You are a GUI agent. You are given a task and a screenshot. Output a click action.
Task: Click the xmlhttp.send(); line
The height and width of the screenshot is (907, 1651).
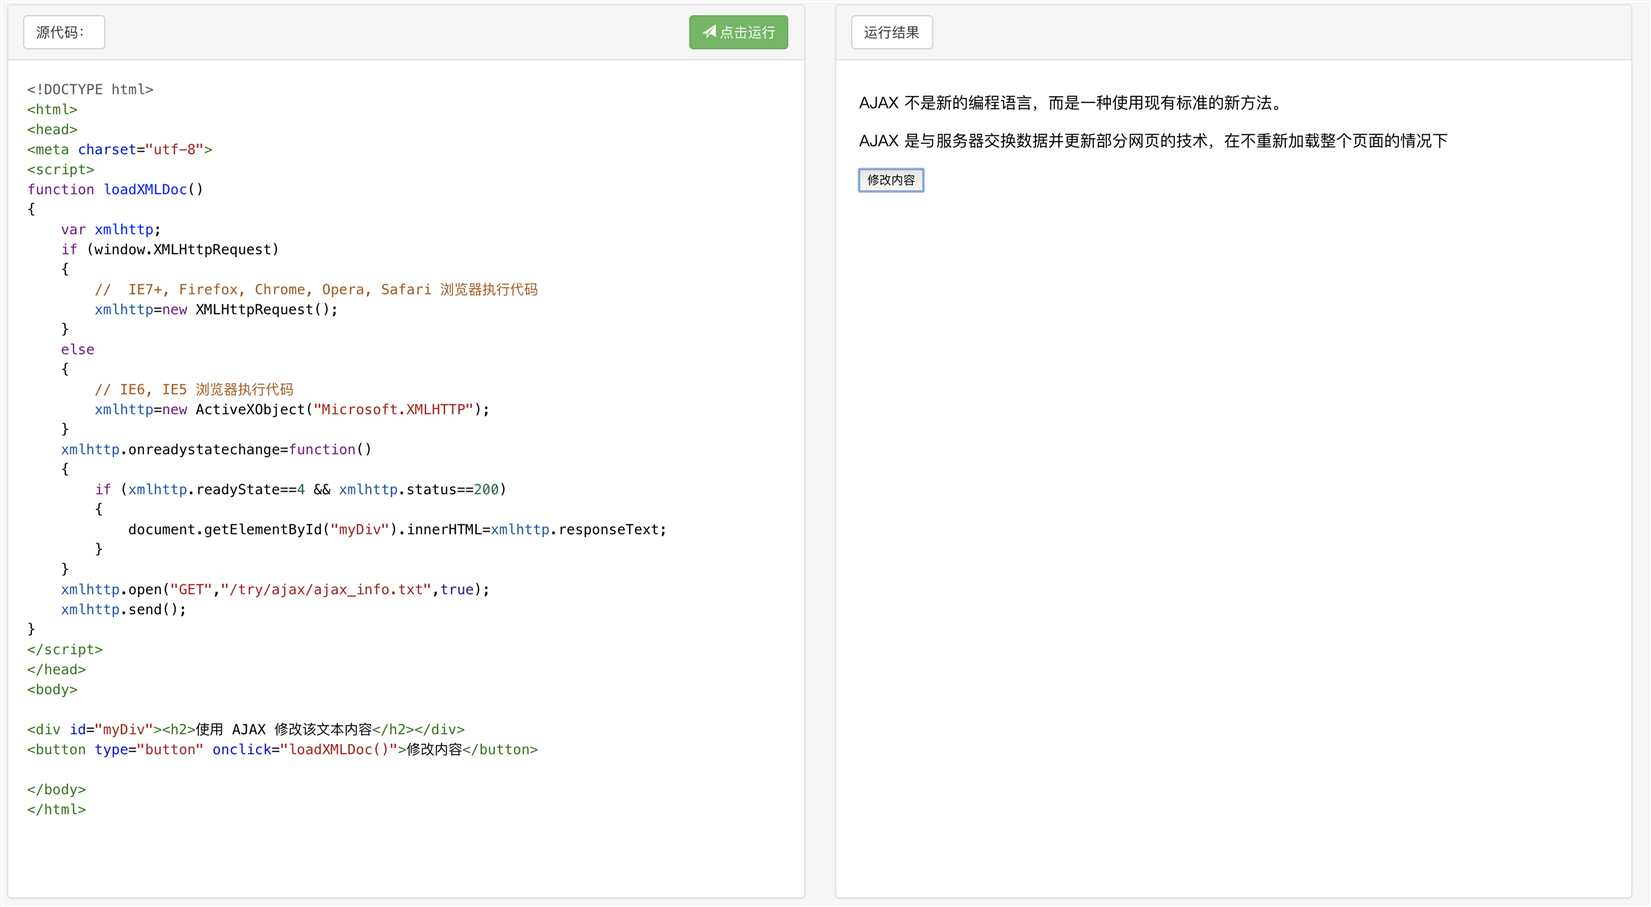click(x=124, y=610)
